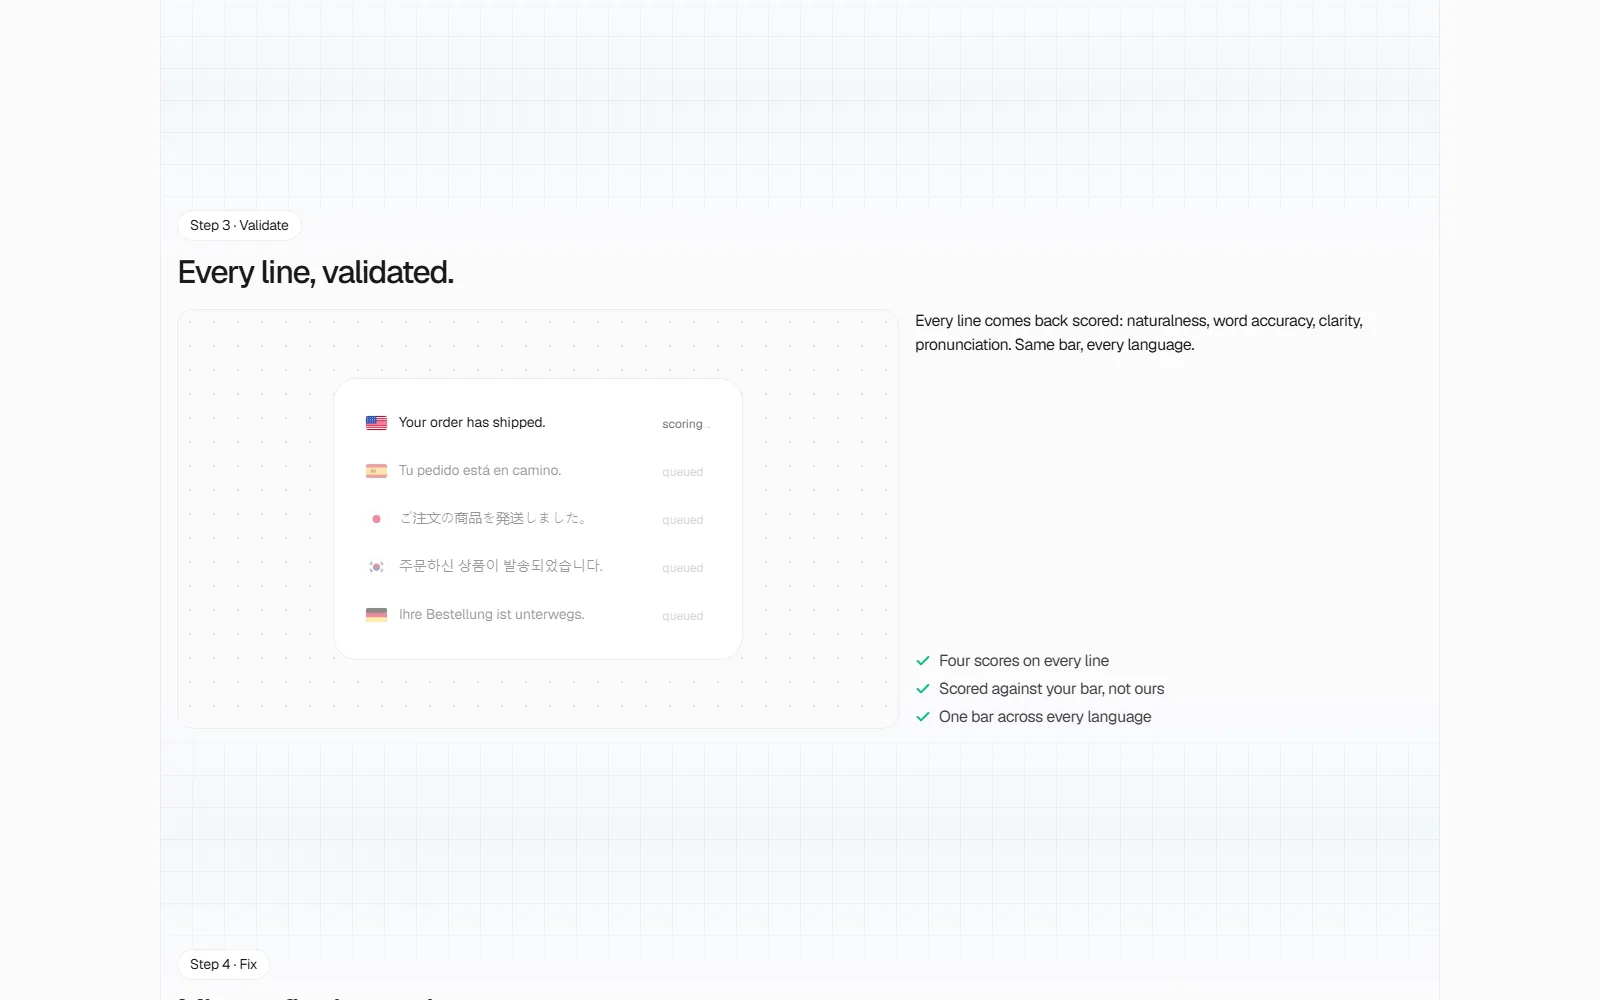Viewport: 1600px width, 1000px height.
Task: Click 'Four scores on every line' text
Action: click(x=1024, y=661)
